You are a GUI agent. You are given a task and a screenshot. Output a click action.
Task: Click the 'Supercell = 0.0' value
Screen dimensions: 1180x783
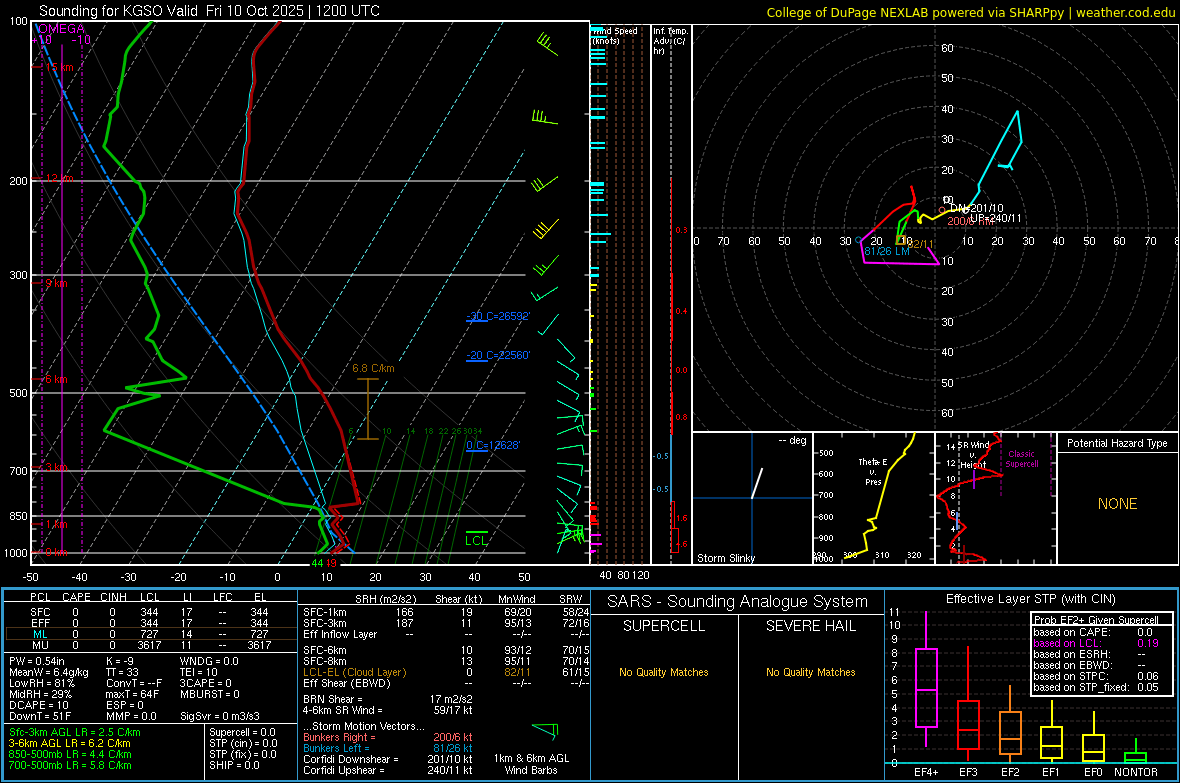[242, 732]
